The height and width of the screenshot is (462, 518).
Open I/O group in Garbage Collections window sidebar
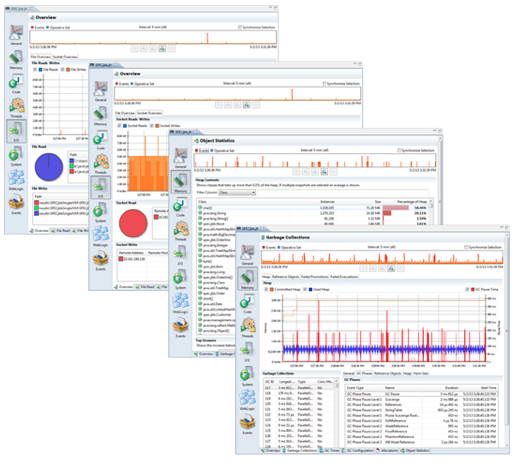click(247, 351)
